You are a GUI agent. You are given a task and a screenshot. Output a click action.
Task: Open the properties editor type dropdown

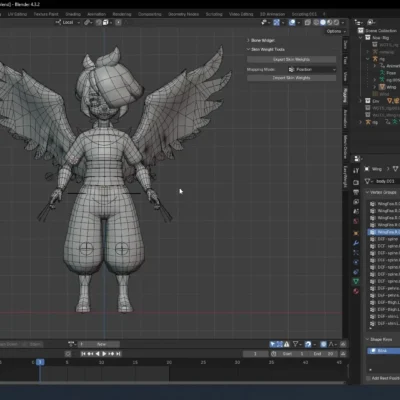(358, 159)
